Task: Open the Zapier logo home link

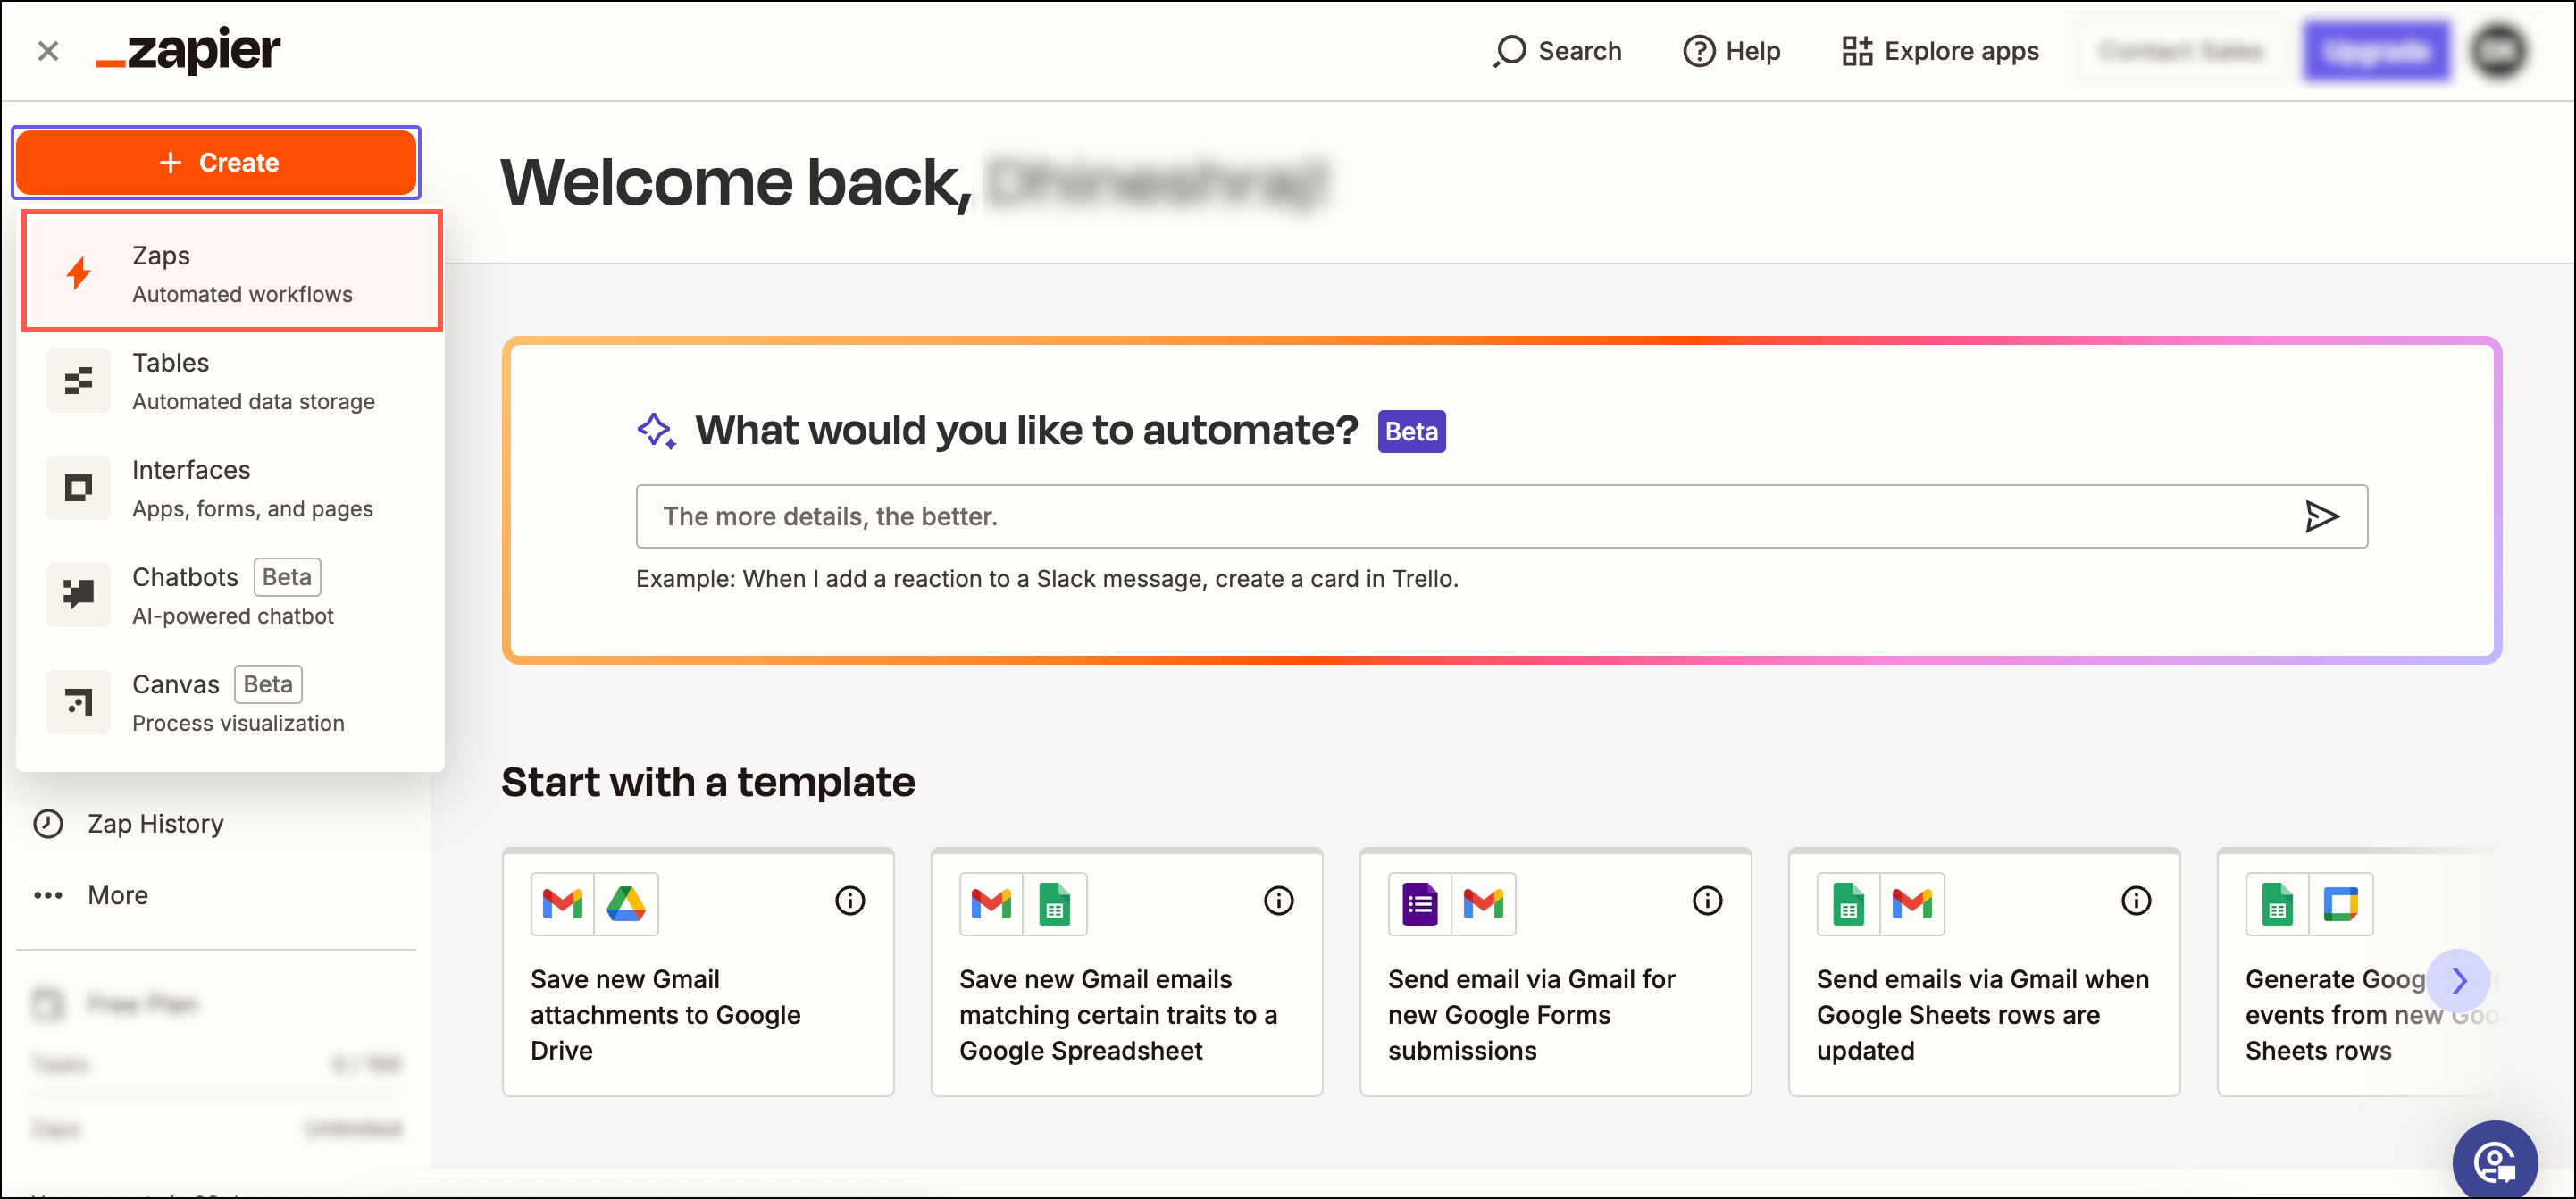Action: (x=188, y=50)
